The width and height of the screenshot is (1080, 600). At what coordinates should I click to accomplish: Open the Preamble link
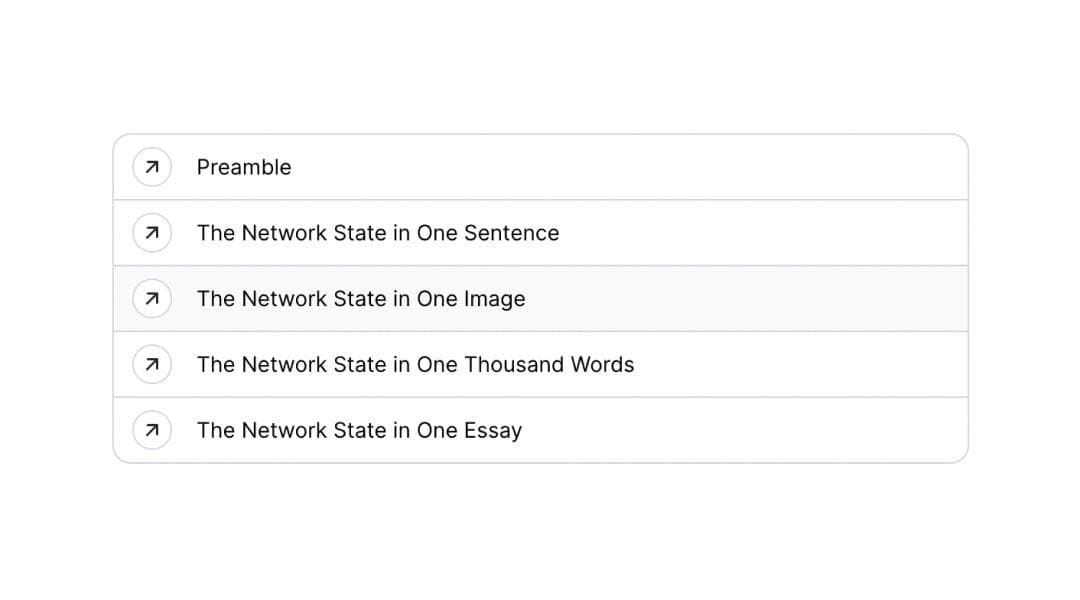(x=244, y=167)
